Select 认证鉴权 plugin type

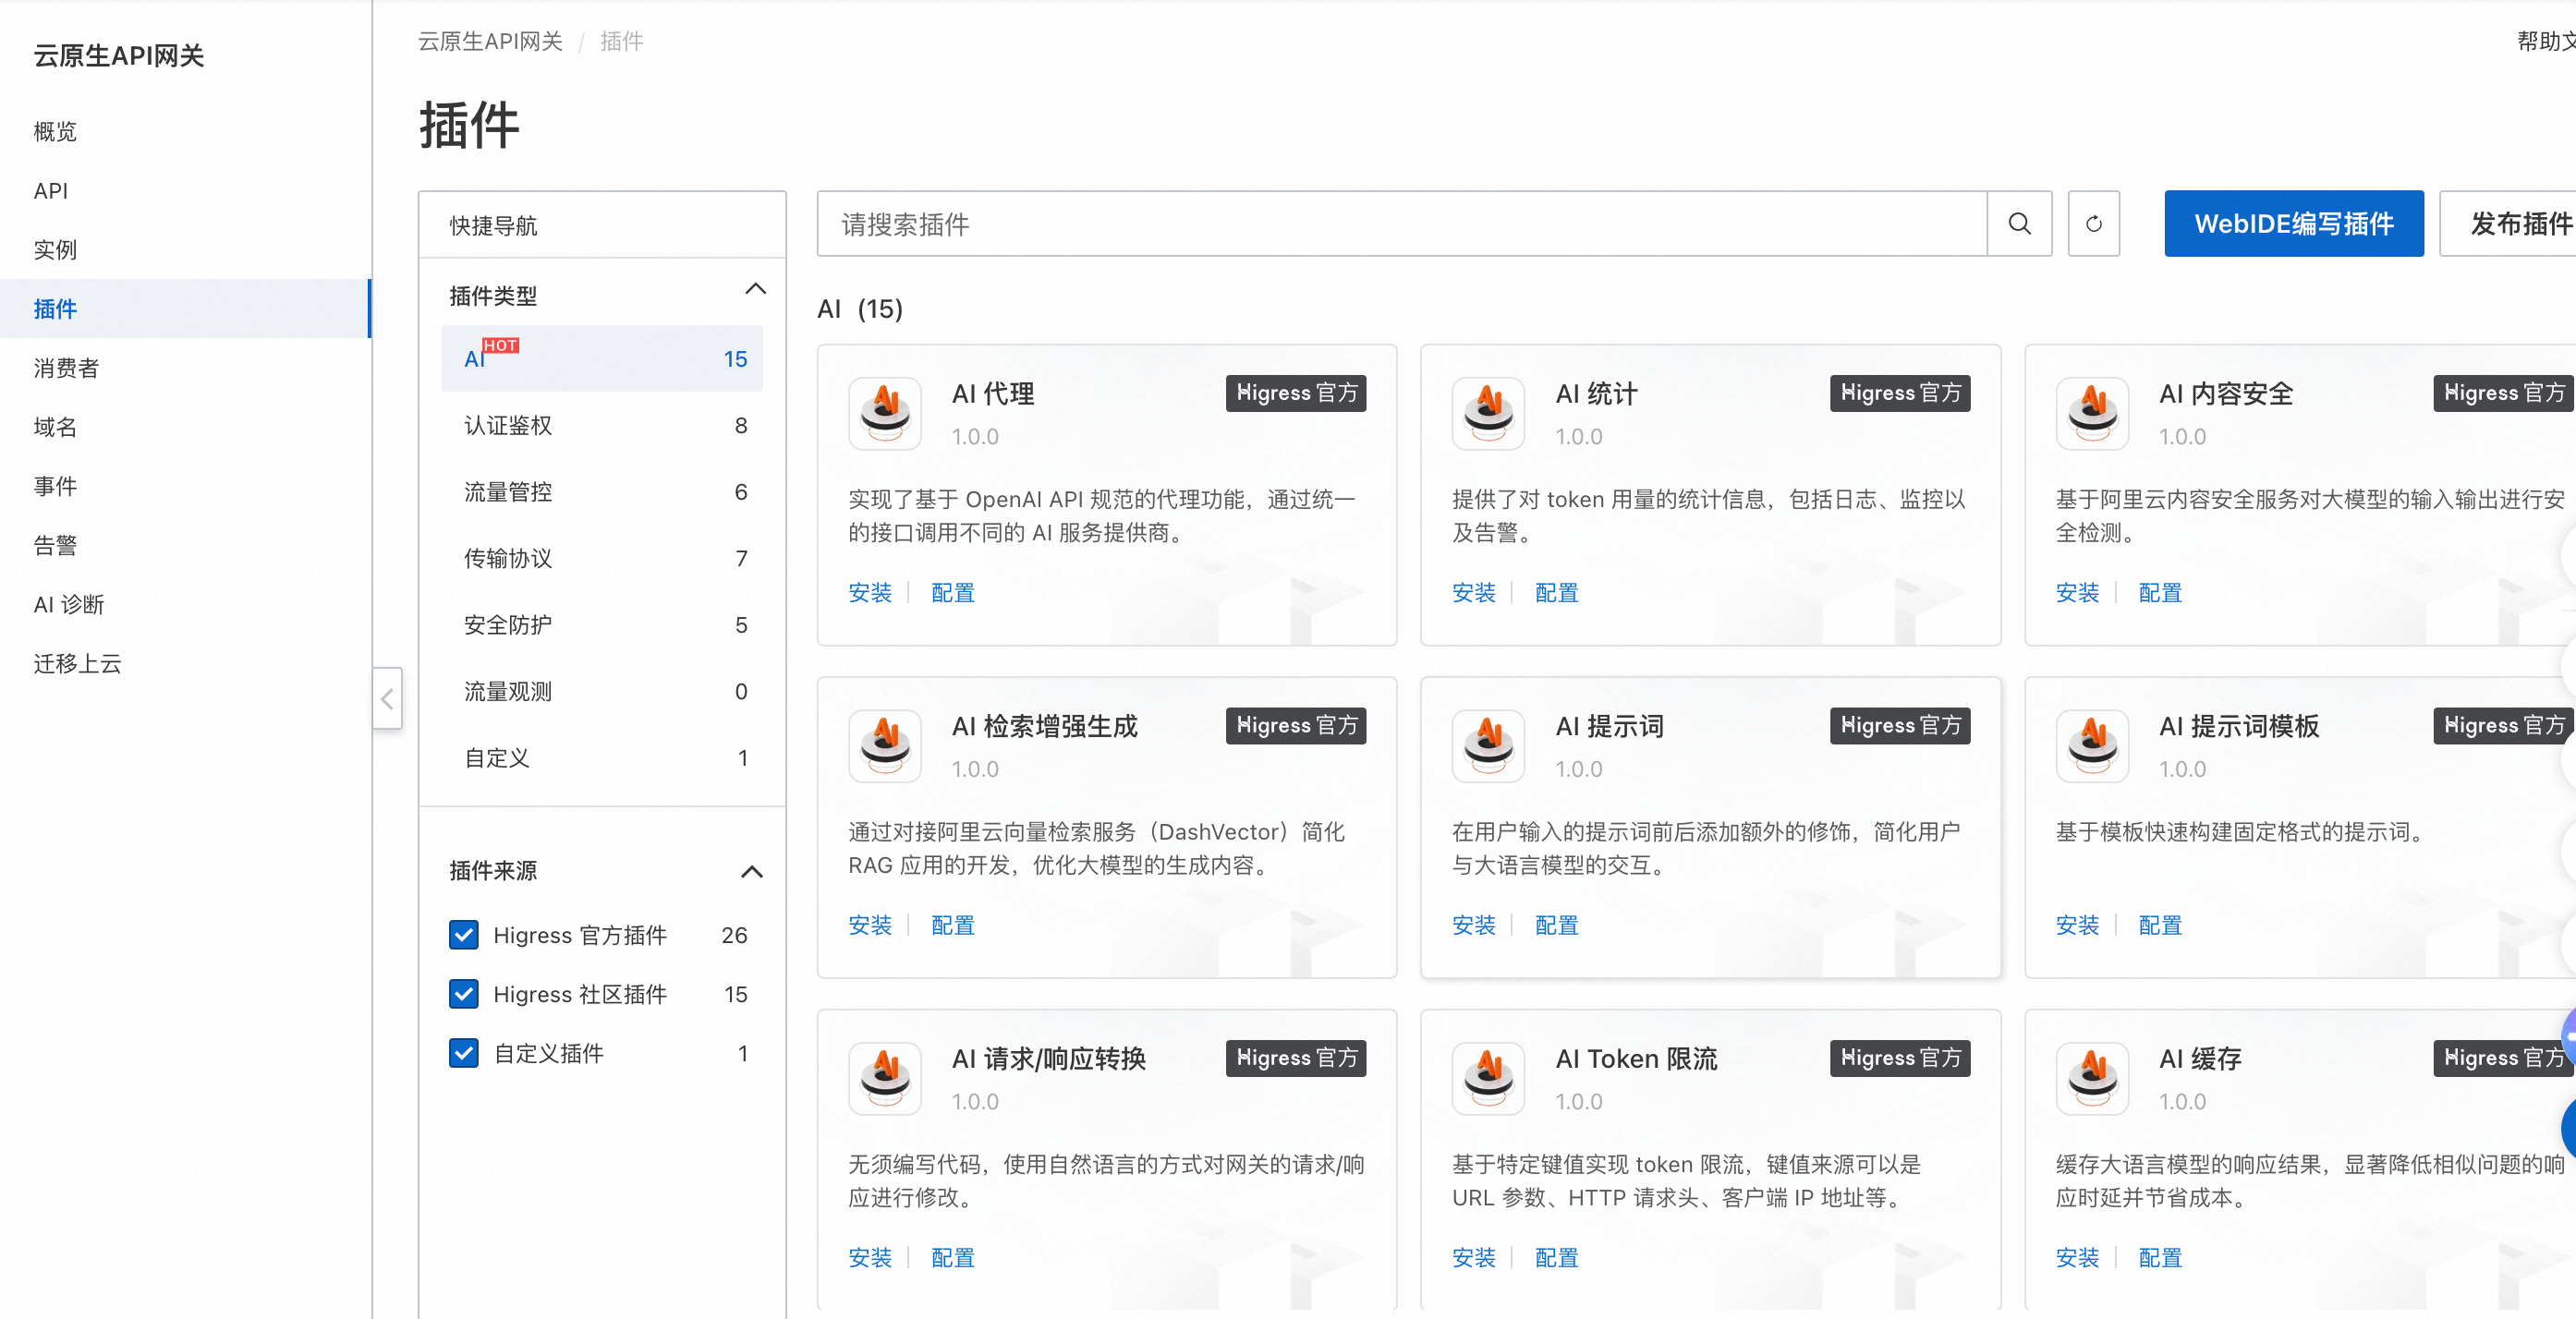(x=507, y=426)
